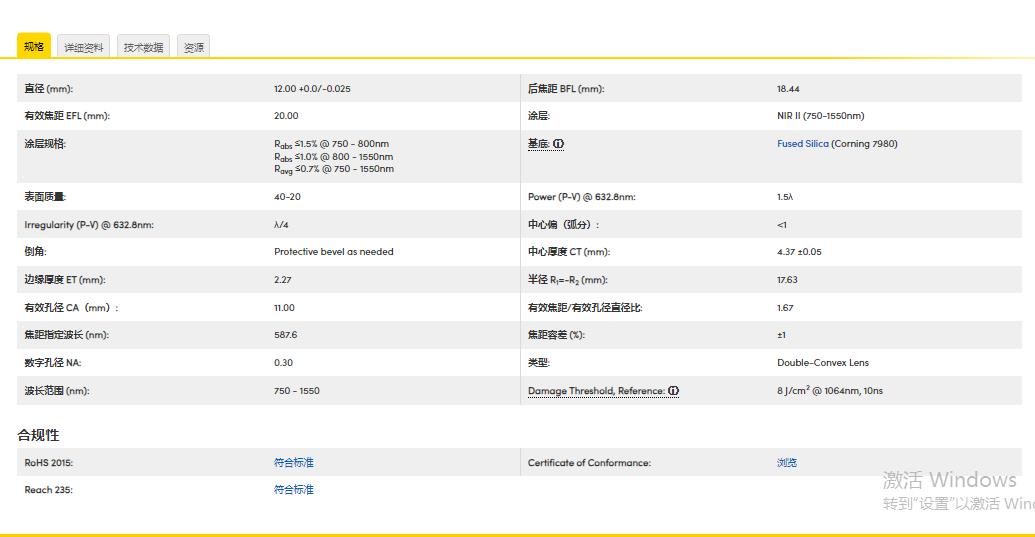Select the clear aperture value 11.00
This screenshot has height=537, width=1035.
pyautogui.click(x=284, y=307)
